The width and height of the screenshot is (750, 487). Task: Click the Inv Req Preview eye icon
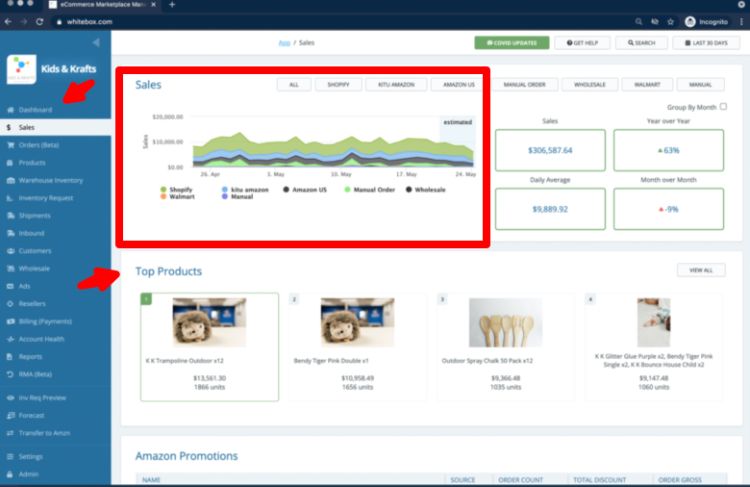point(10,398)
